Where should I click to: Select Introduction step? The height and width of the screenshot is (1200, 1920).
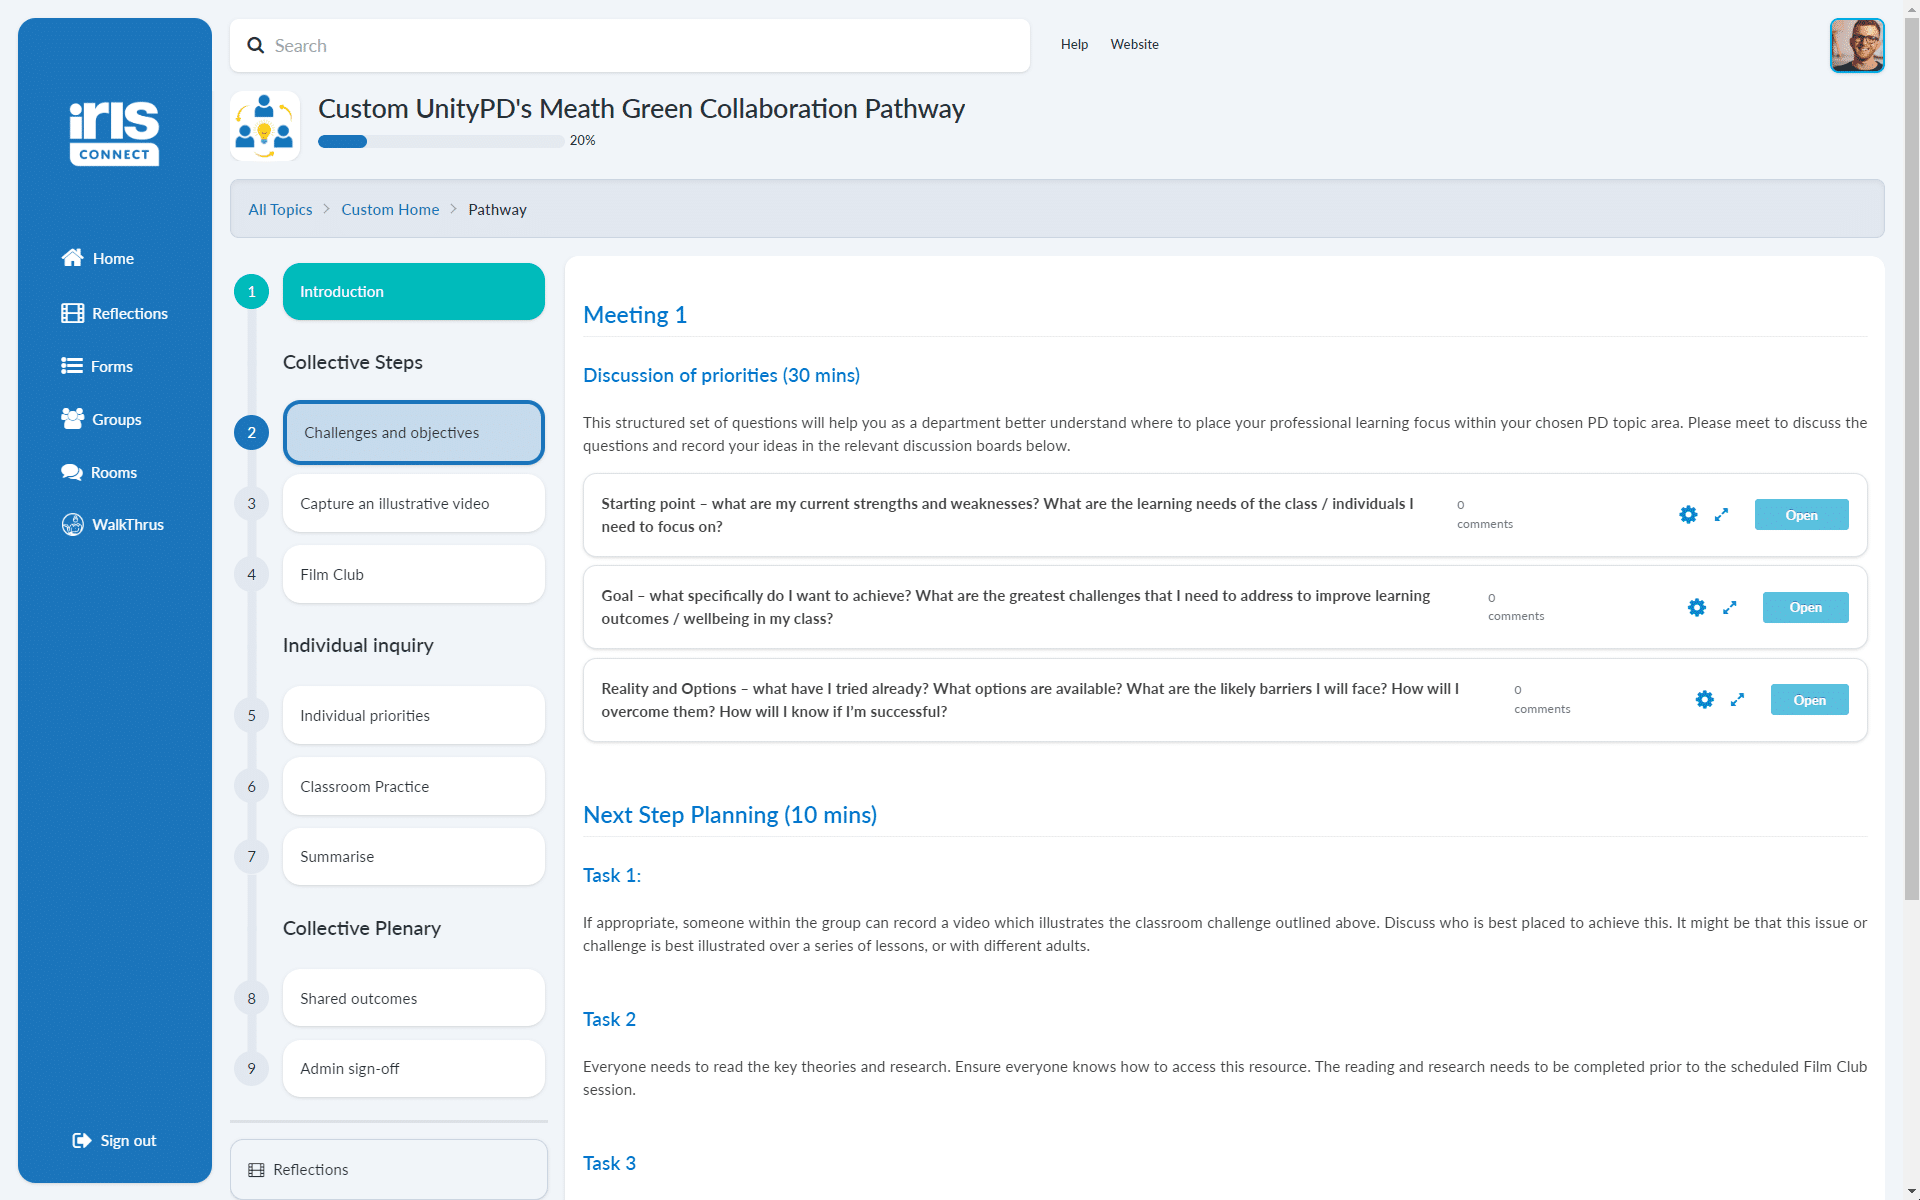[414, 292]
